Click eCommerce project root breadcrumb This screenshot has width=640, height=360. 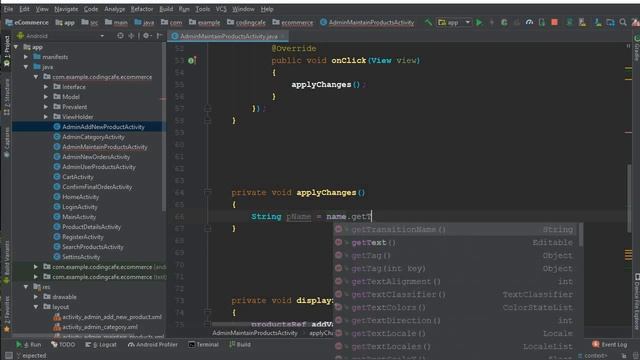coord(27,22)
